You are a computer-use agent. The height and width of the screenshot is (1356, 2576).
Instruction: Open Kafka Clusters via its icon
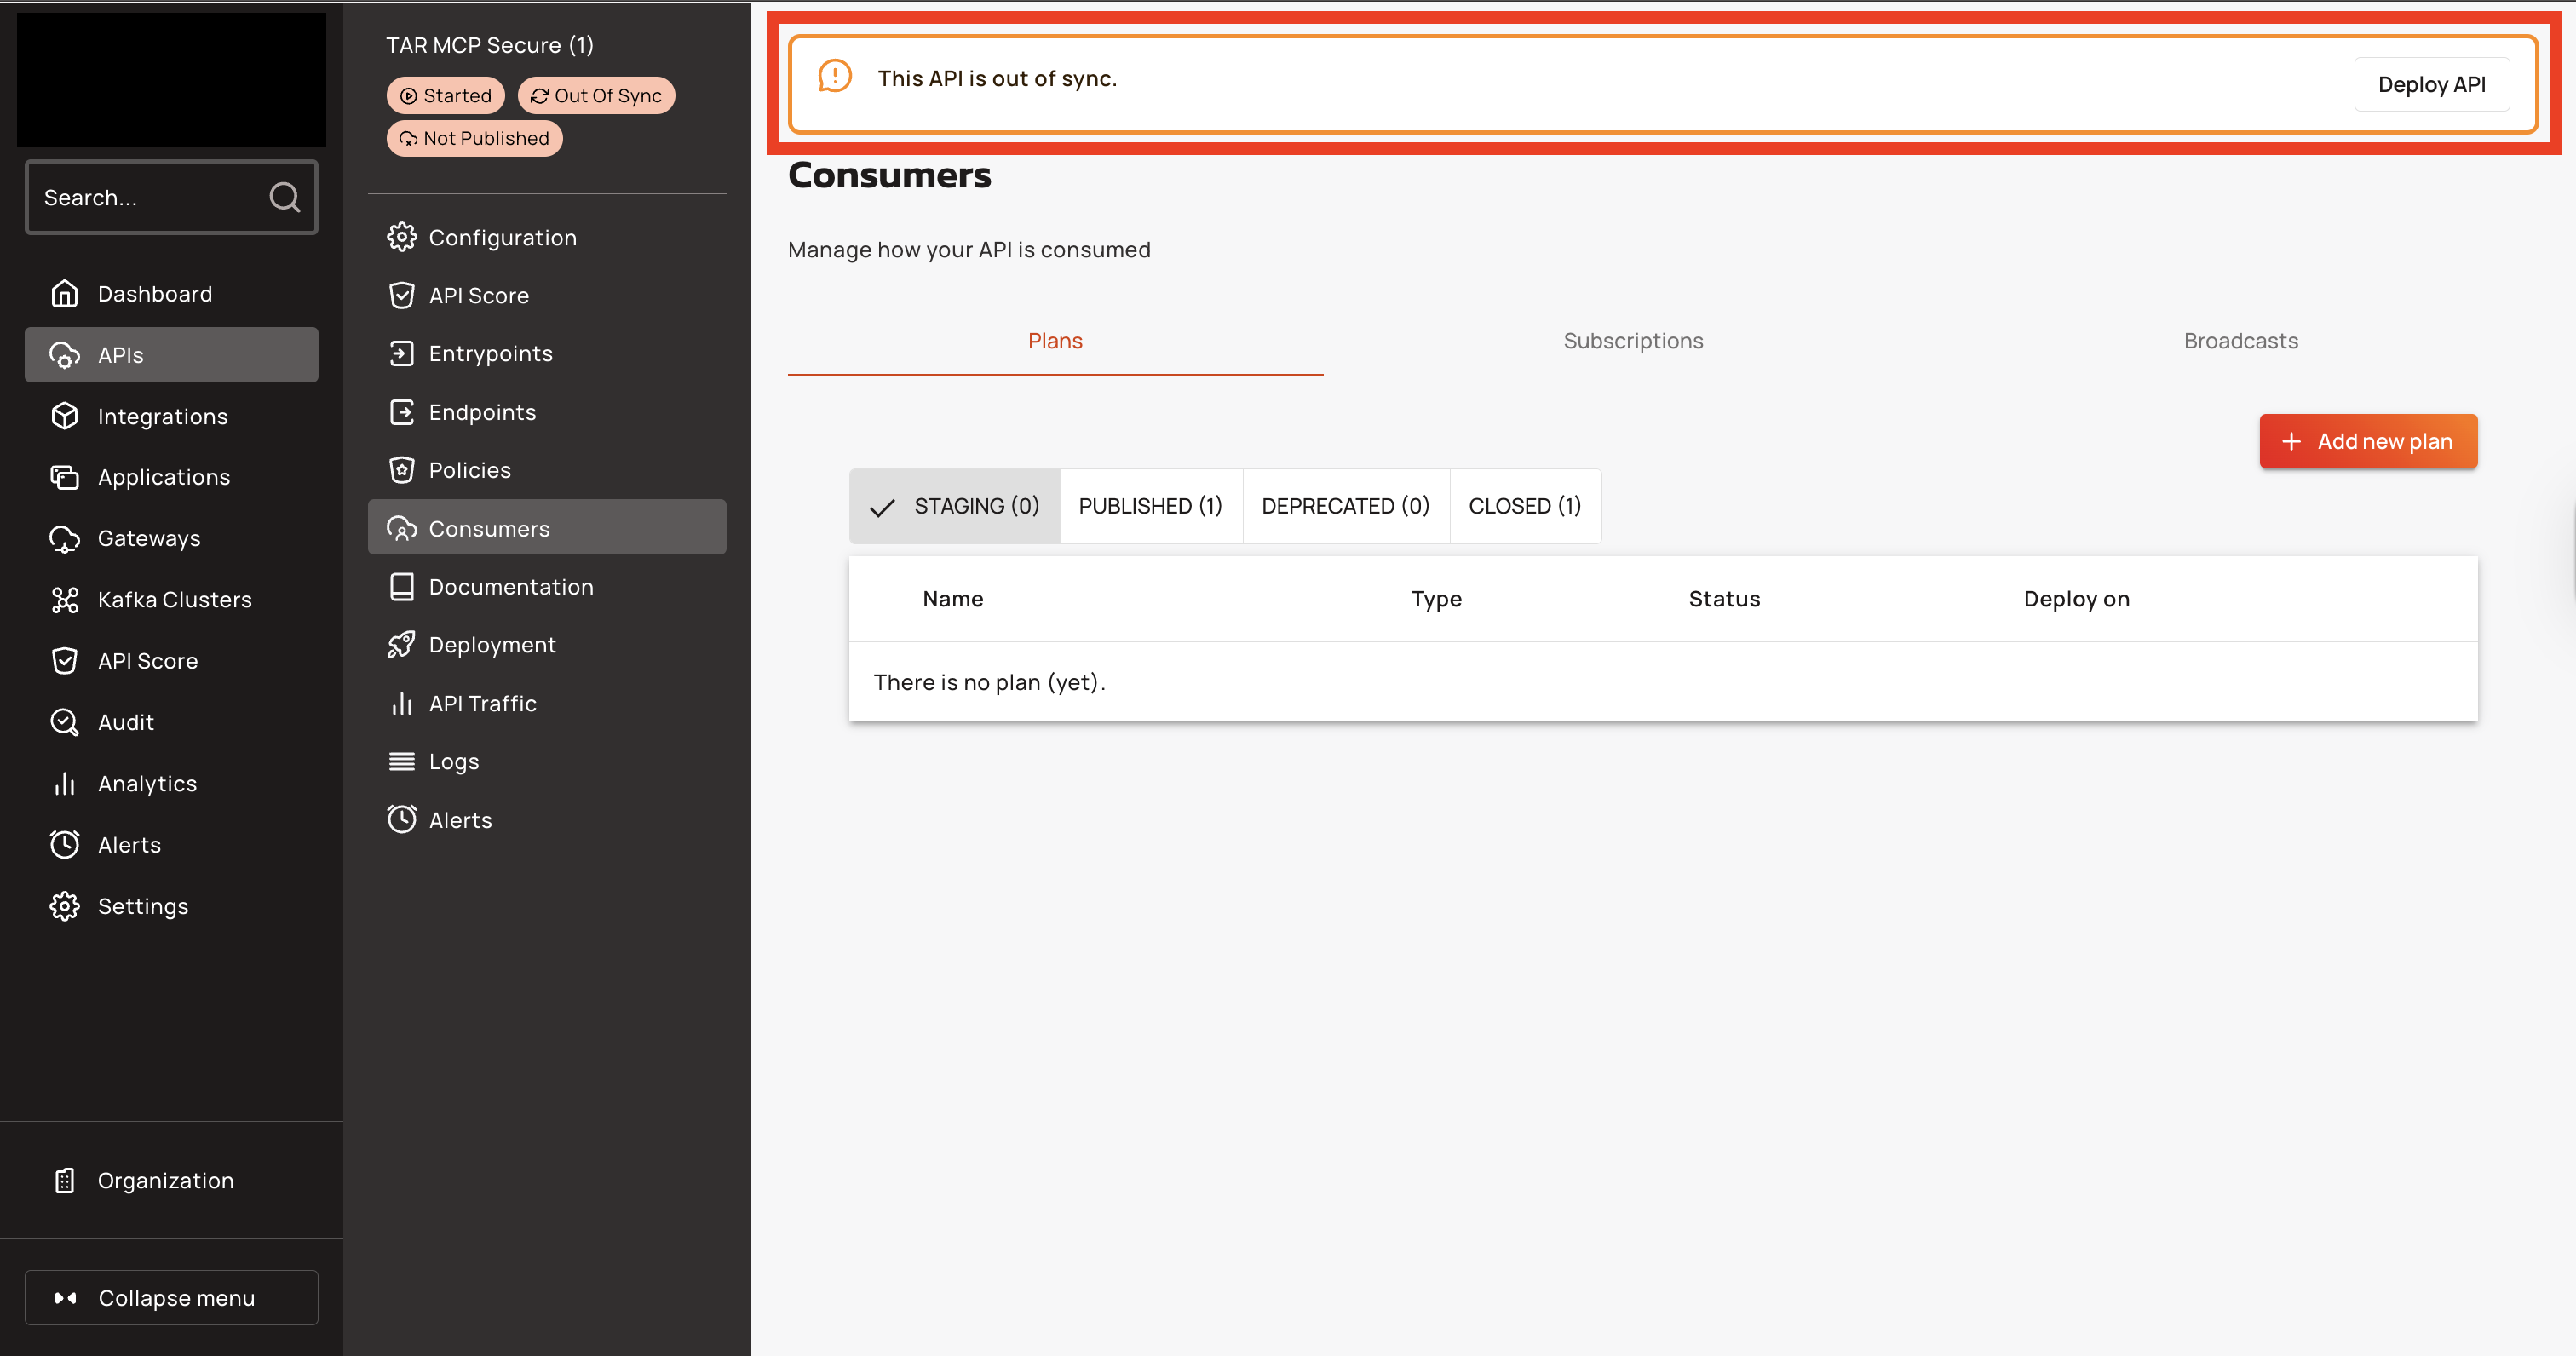pyautogui.click(x=65, y=600)
